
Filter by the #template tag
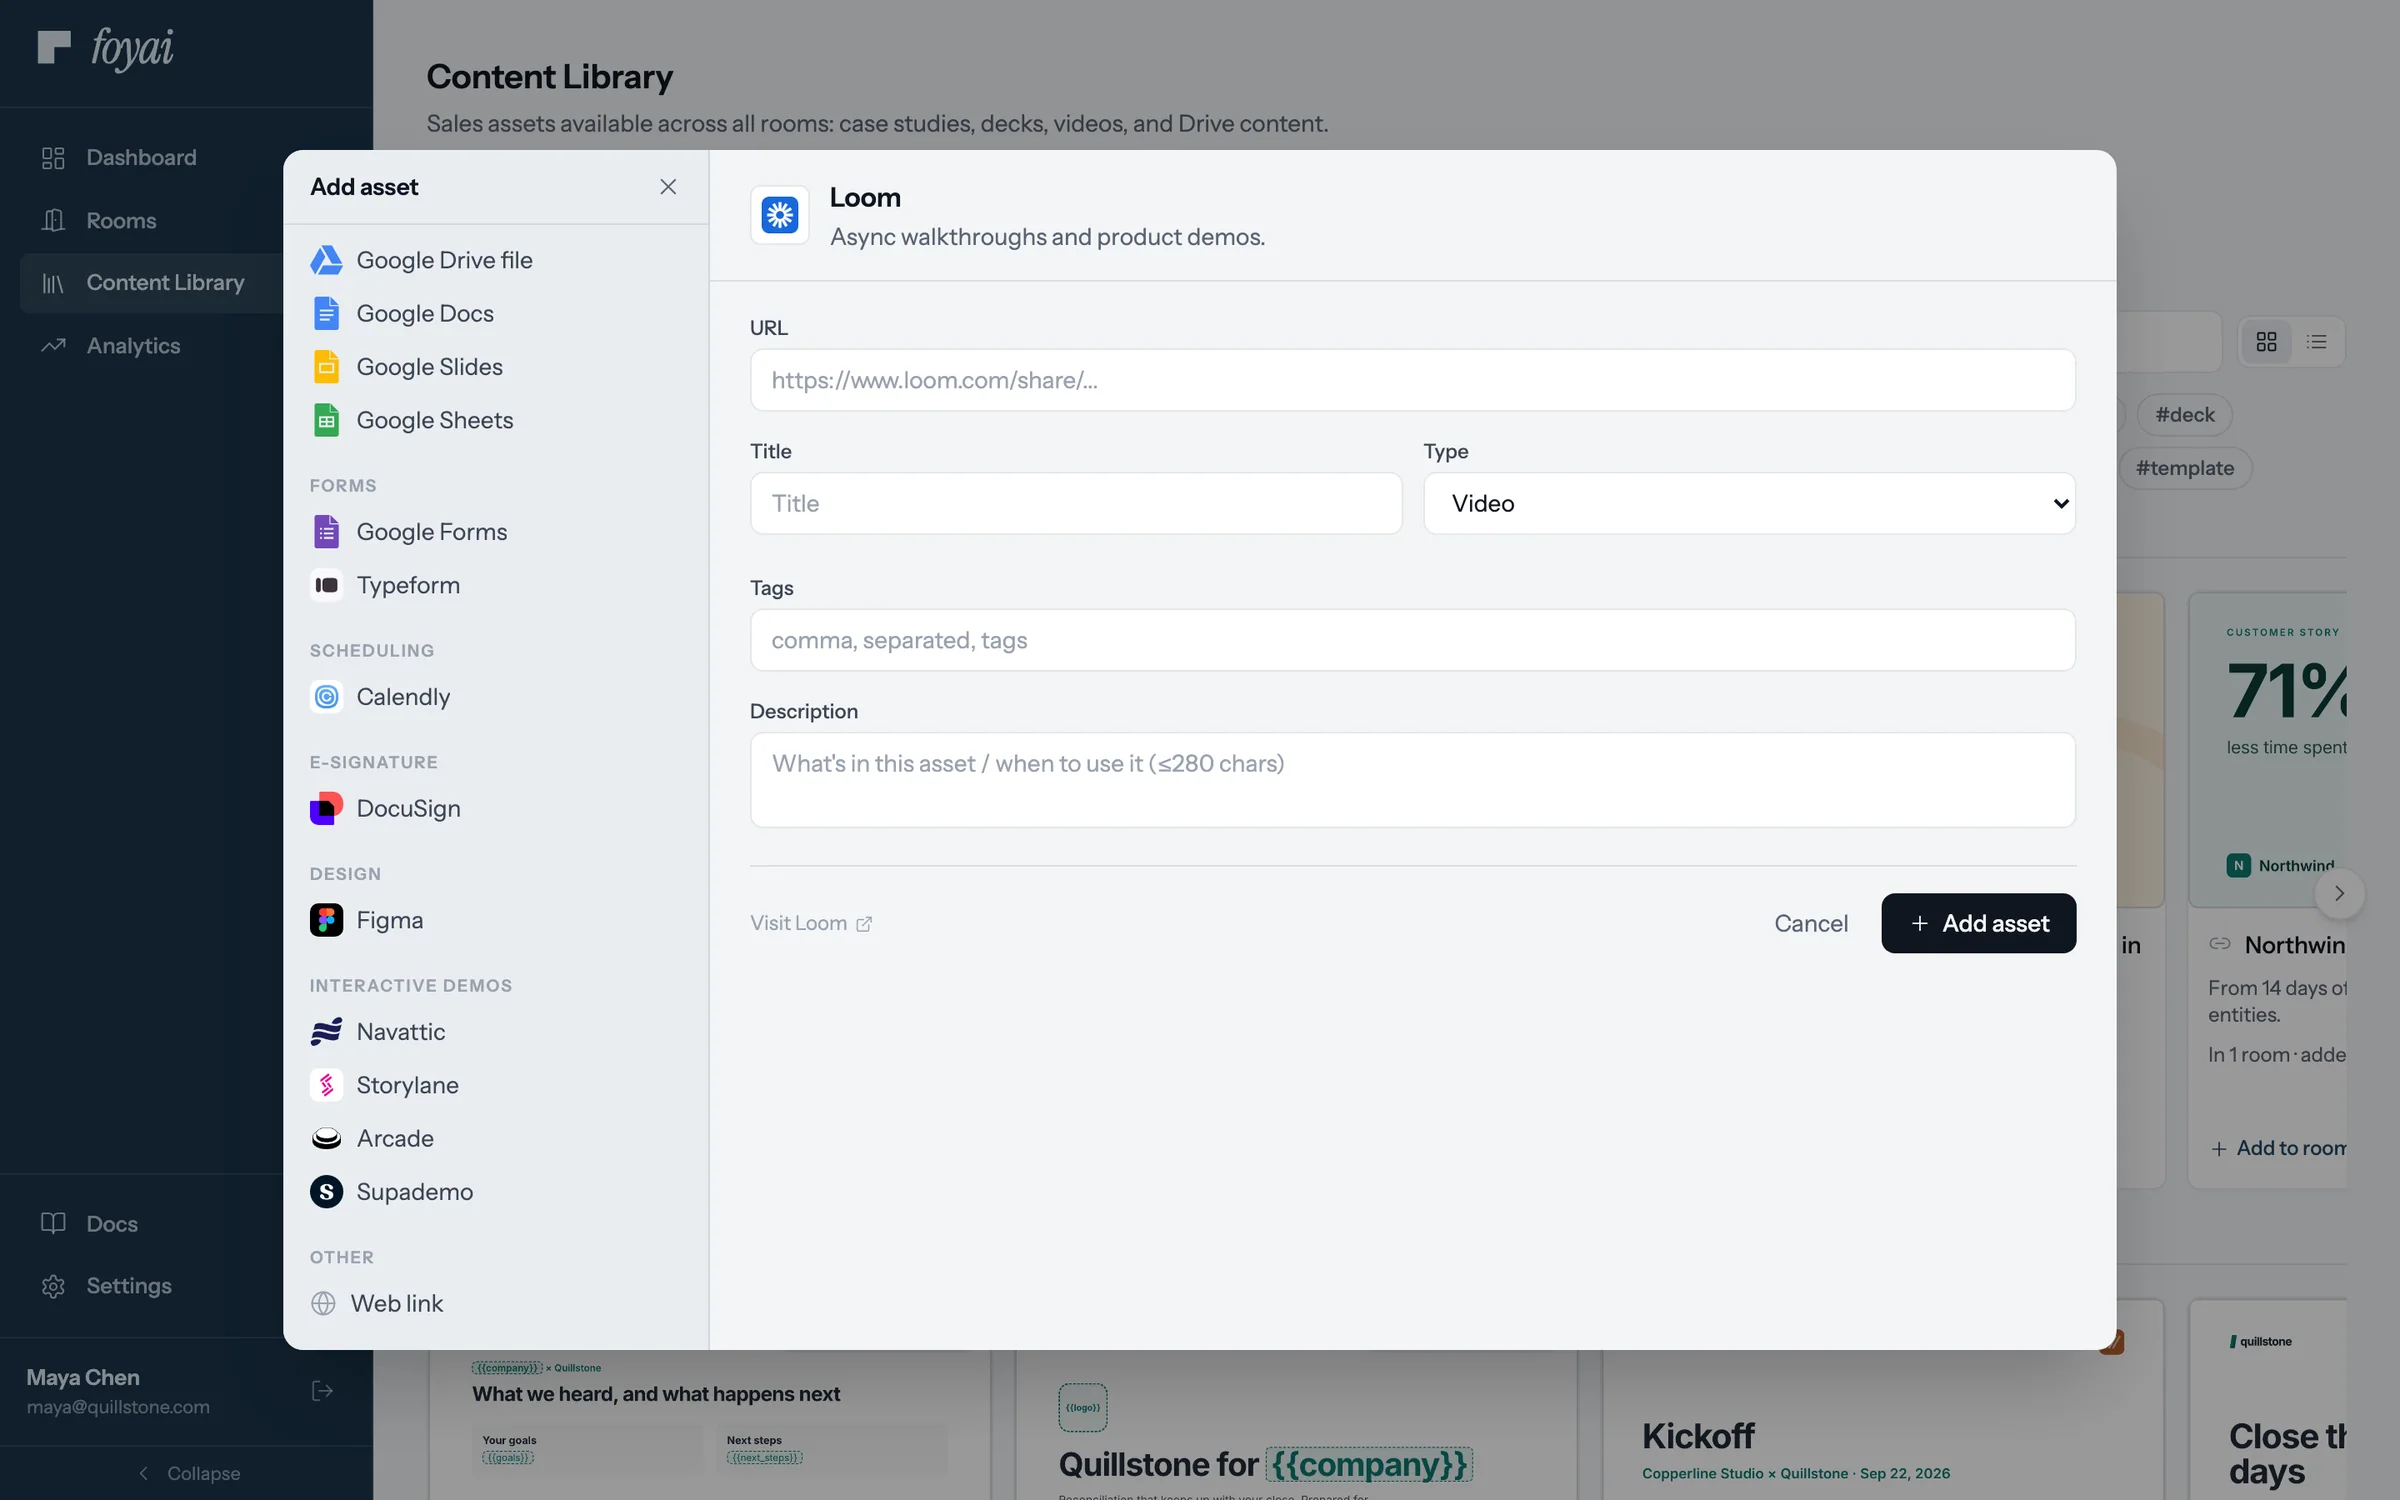[2185, 468]
